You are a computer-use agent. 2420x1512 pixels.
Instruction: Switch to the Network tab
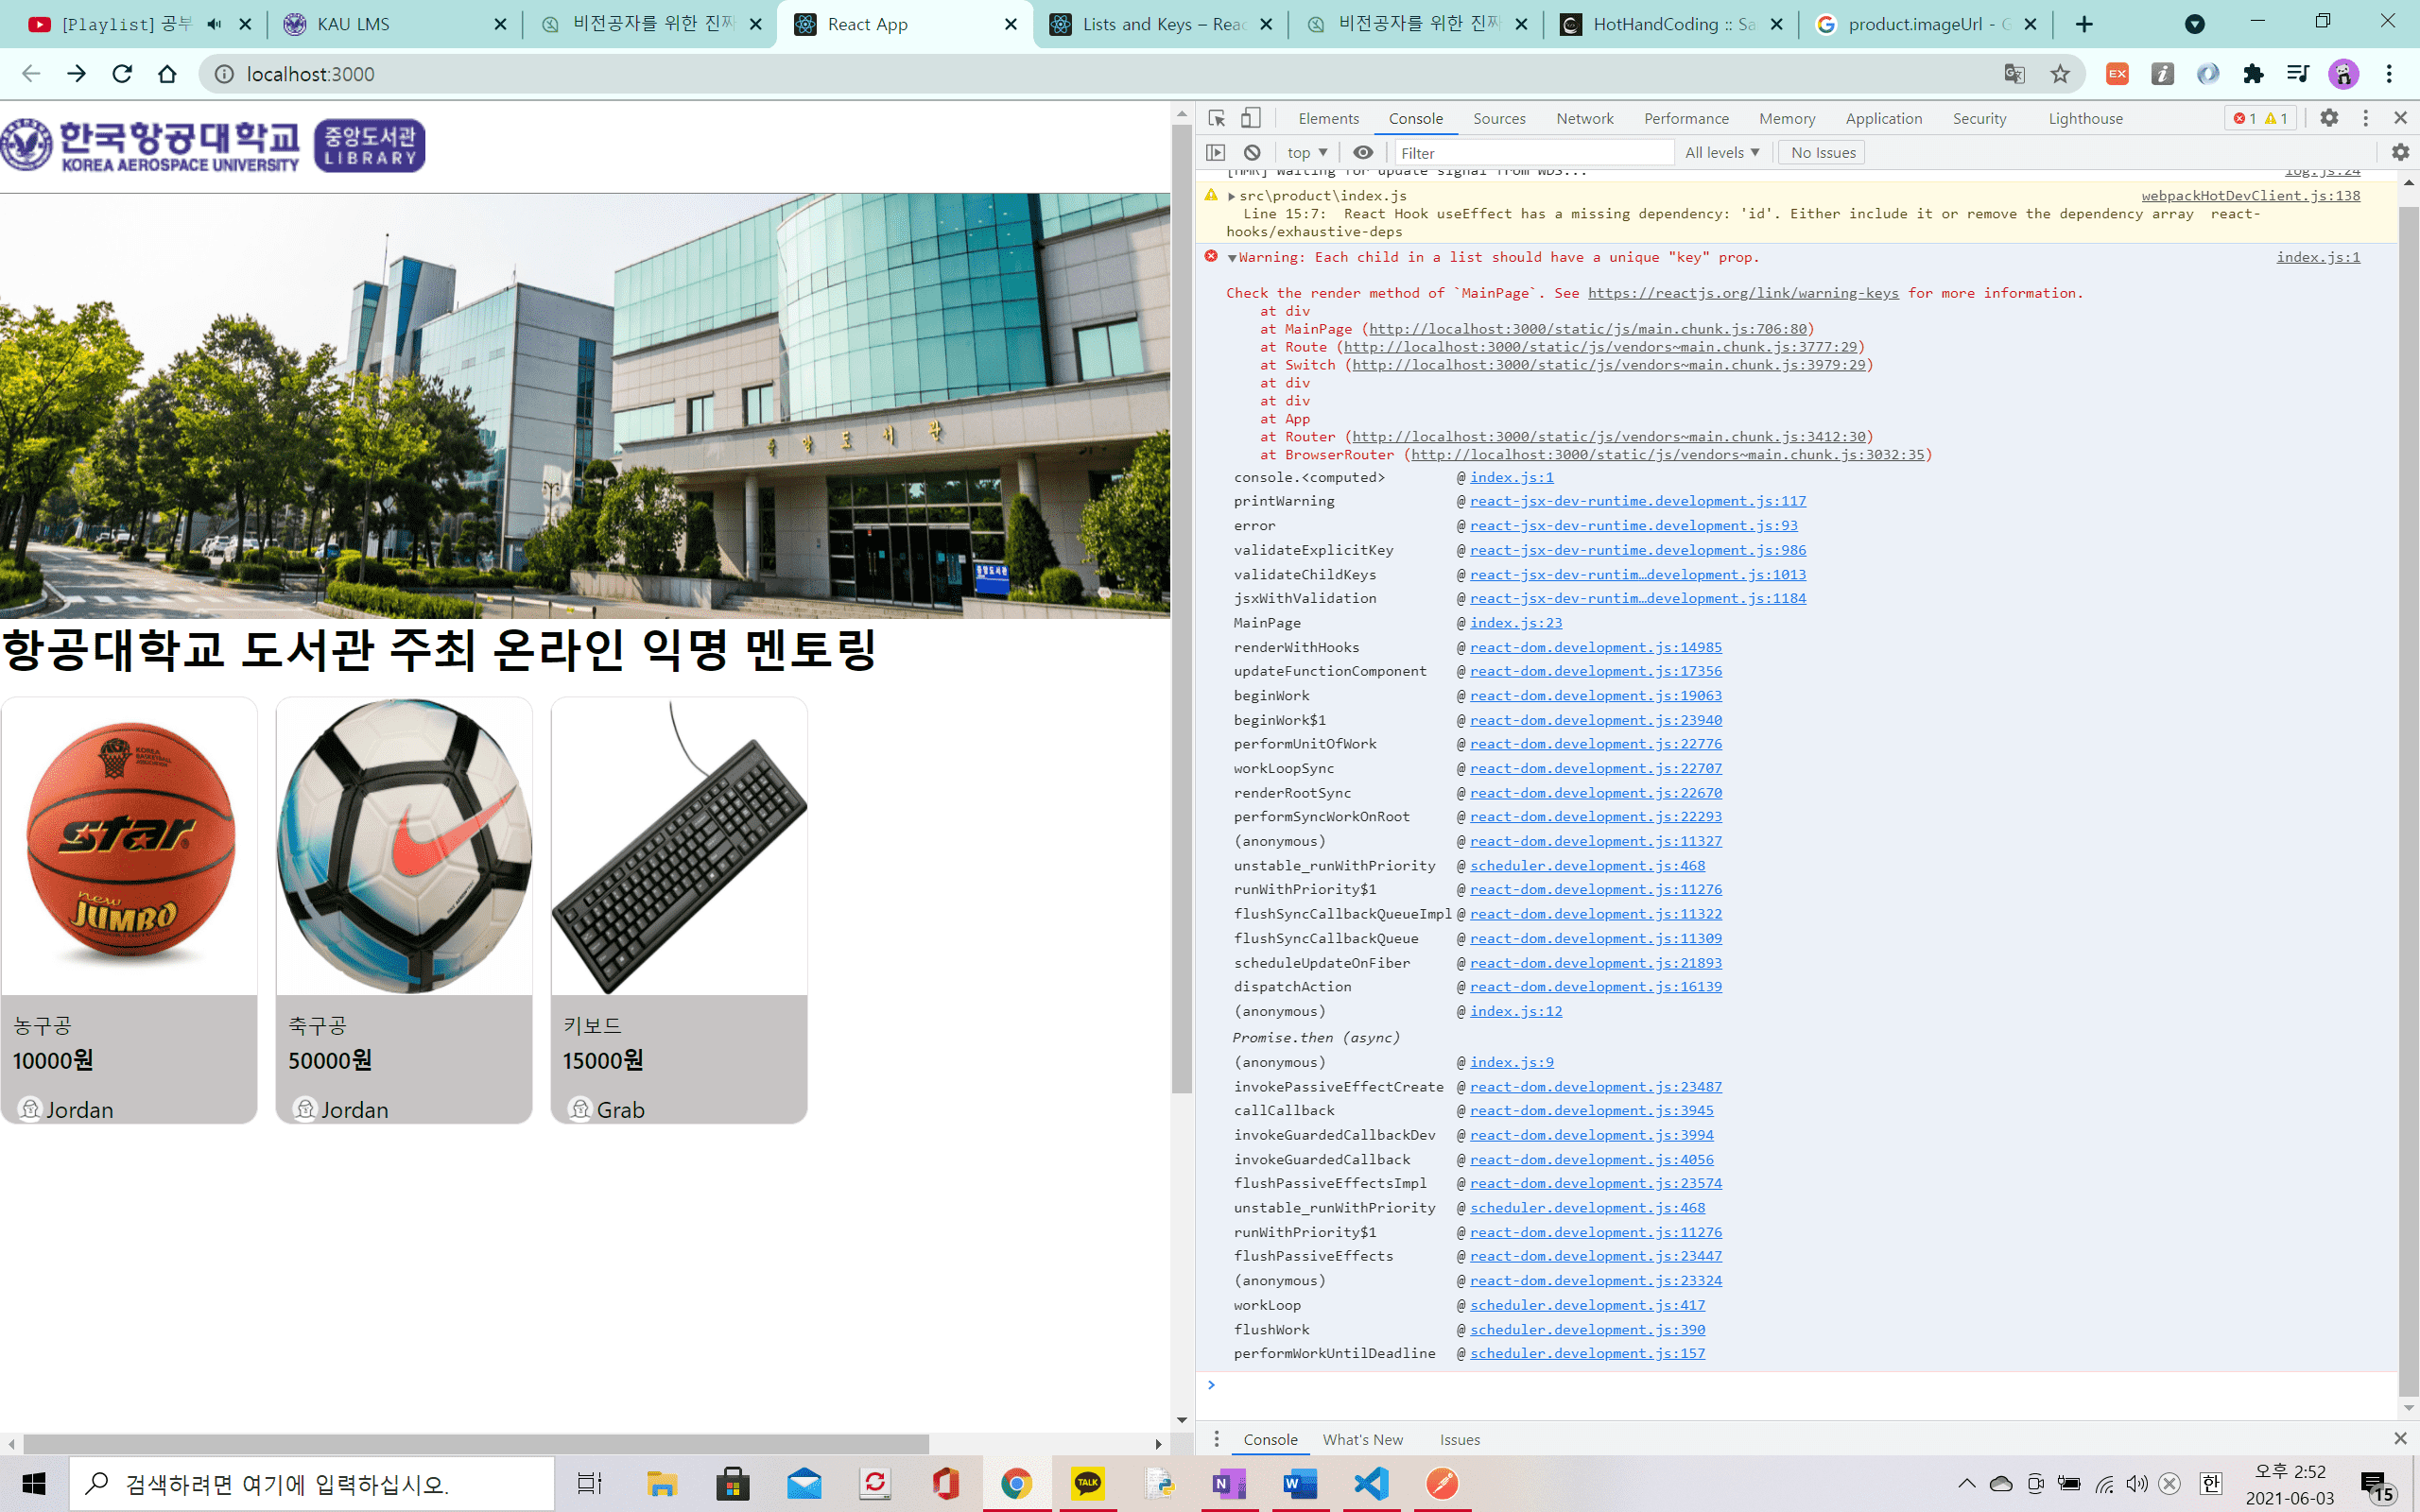1584,118
